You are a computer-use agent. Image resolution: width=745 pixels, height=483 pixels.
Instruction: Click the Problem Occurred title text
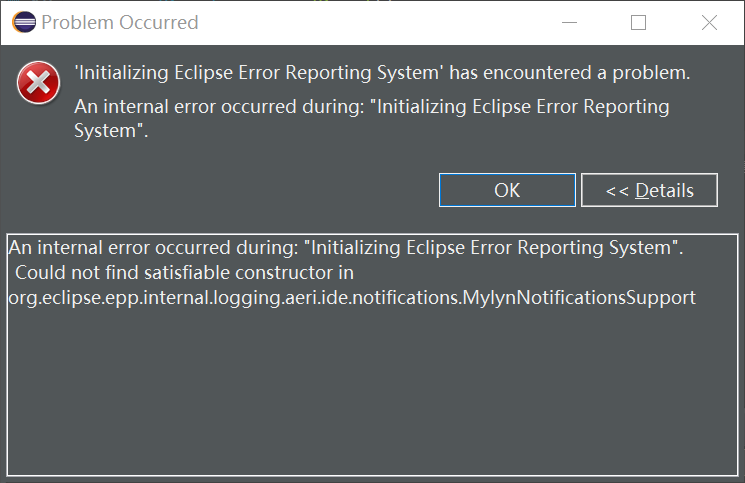120,22
